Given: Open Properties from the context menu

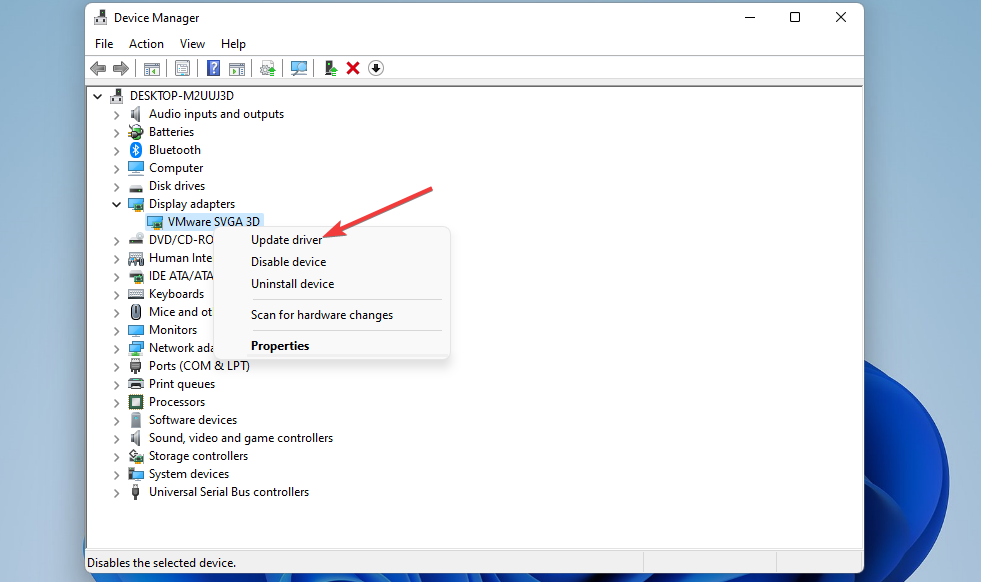Looking at the screenshot, I should click(332, 345).
